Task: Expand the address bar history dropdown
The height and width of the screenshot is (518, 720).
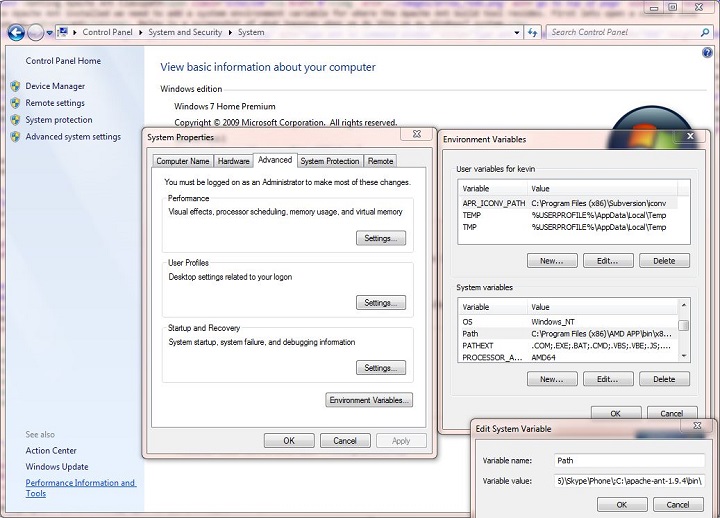Action: 517,32
